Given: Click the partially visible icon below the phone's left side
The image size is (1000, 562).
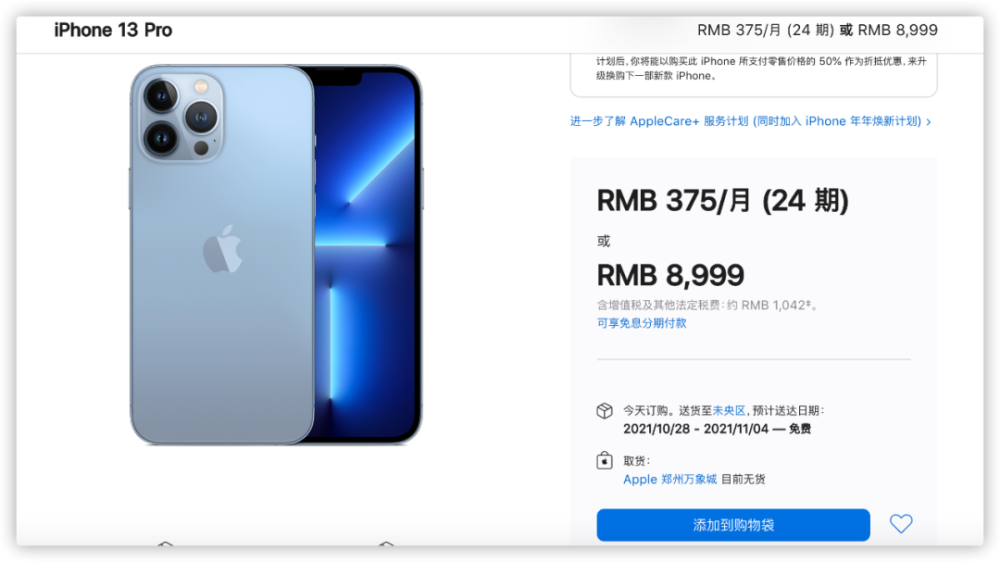Looking at the screenshot, I should (x=165, y=544).
